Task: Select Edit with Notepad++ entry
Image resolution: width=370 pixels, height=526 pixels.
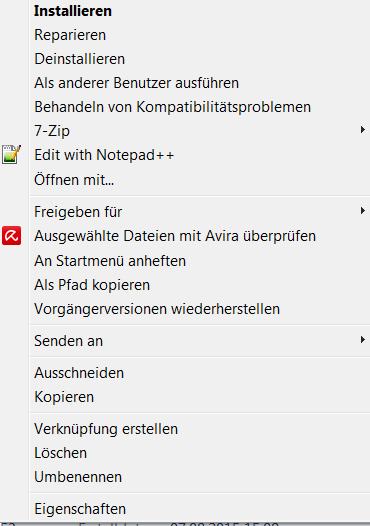Action: pos(104,155)
